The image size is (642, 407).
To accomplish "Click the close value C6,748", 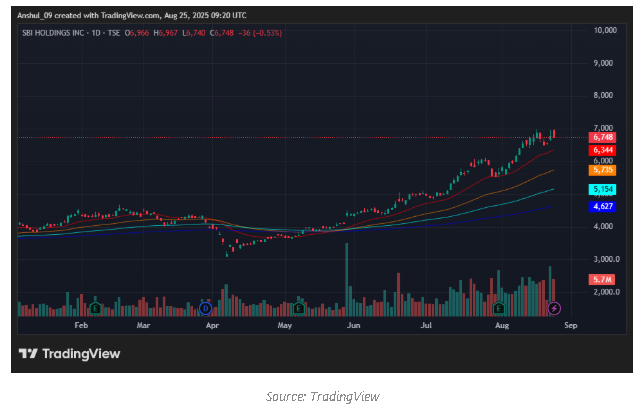I will click(222, 33).
